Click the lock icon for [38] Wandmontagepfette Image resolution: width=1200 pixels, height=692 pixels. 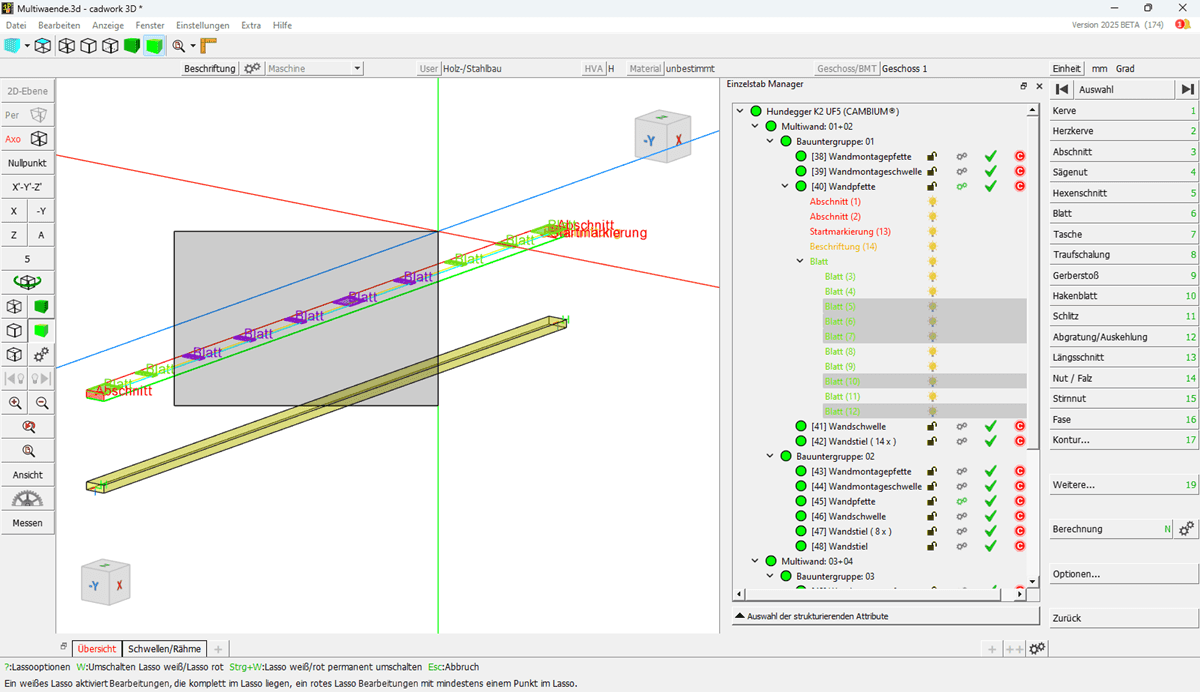pyautogui.click(x=932, y=157)
